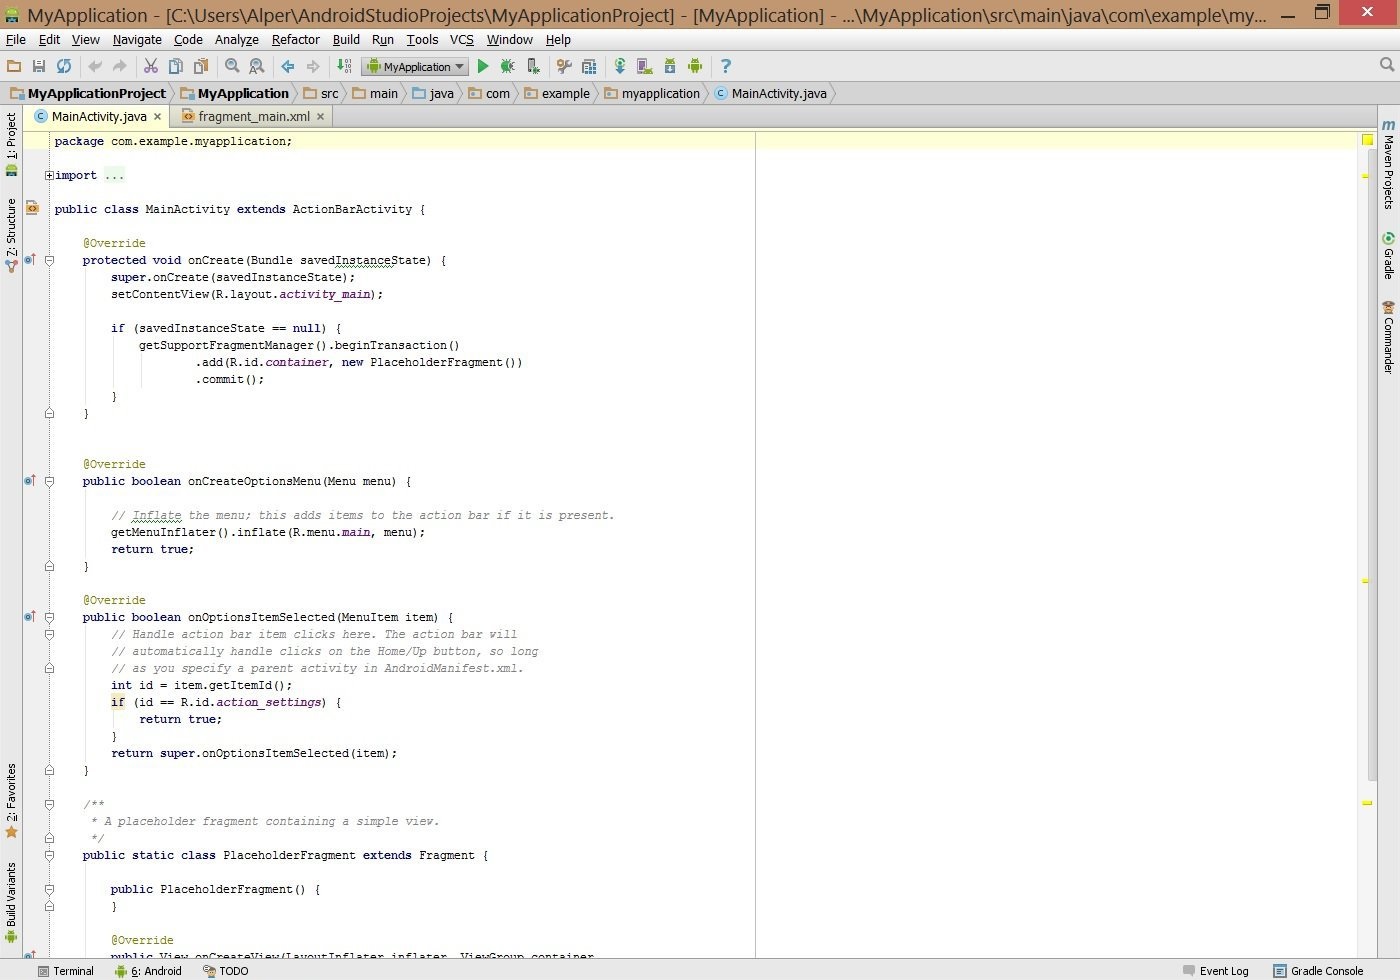Open the Project Structure dialog icon
1400x980 pixels.
(589, 66)
